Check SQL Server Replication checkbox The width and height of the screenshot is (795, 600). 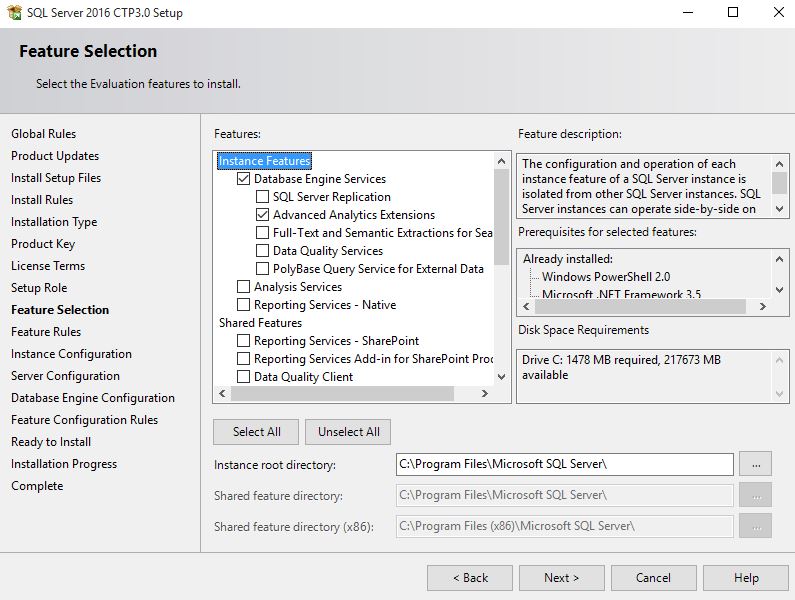click(262, 196)
